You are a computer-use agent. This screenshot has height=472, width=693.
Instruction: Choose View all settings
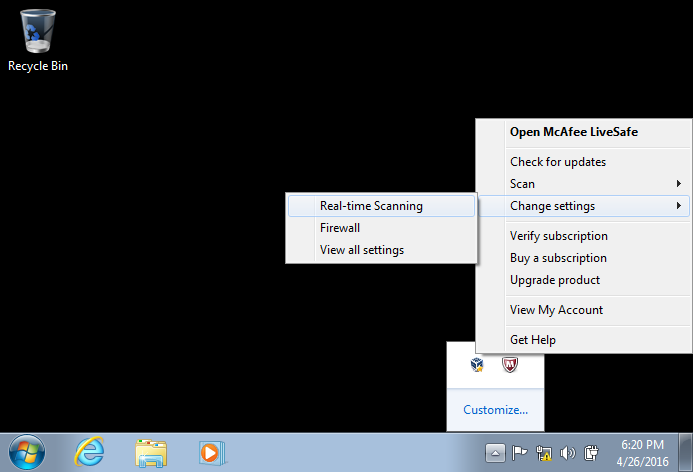[x=381, y=250]
